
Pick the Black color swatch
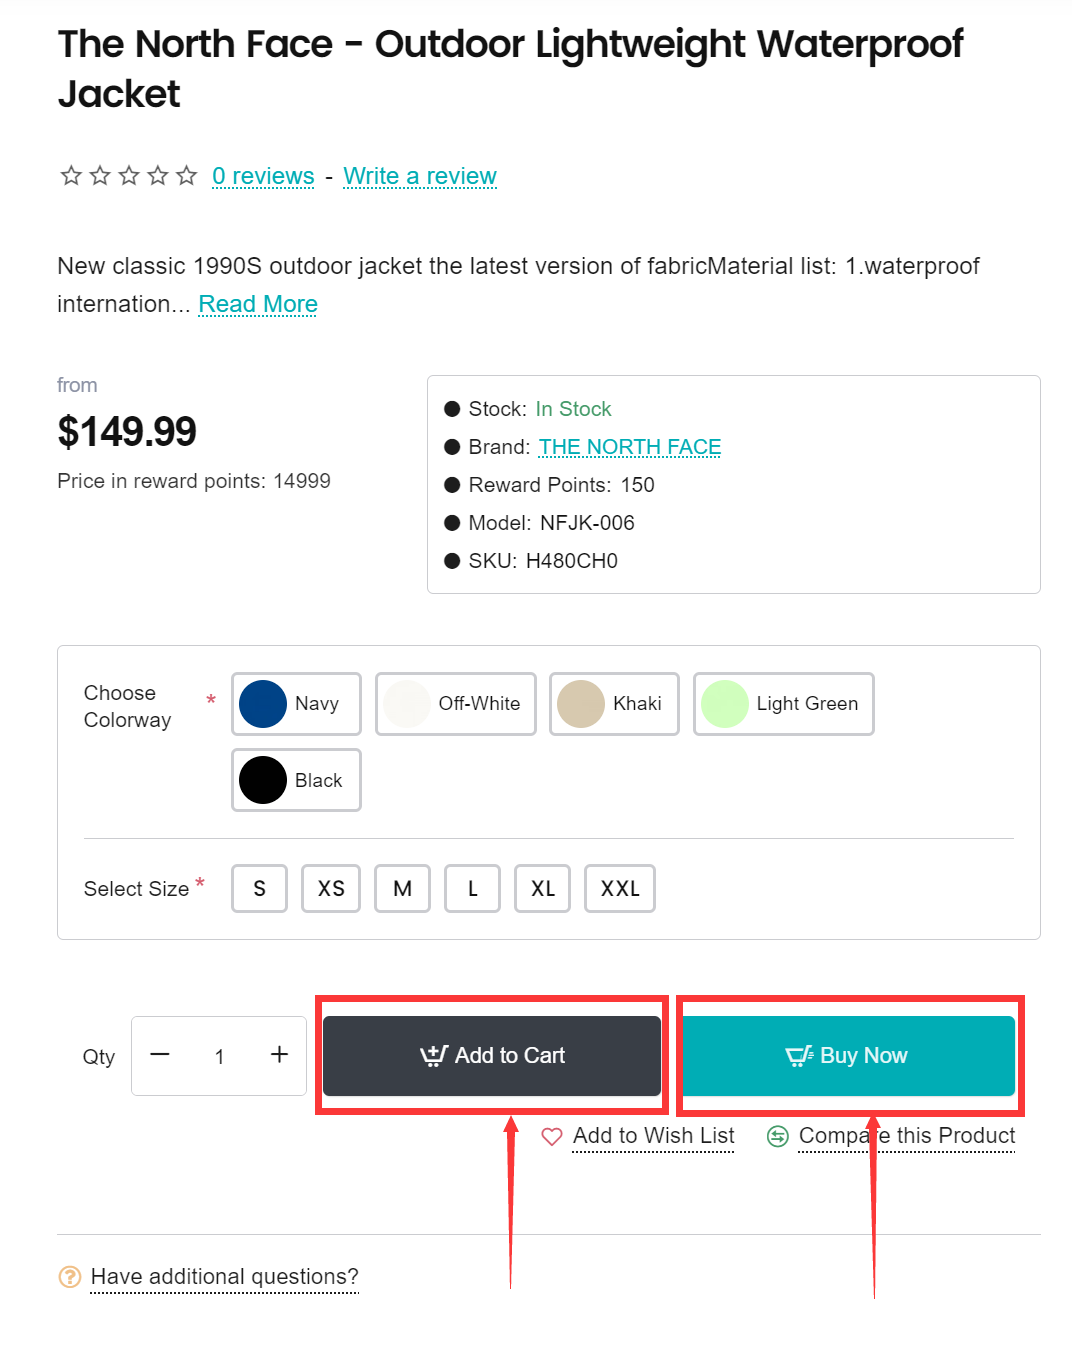click(296, 780)
